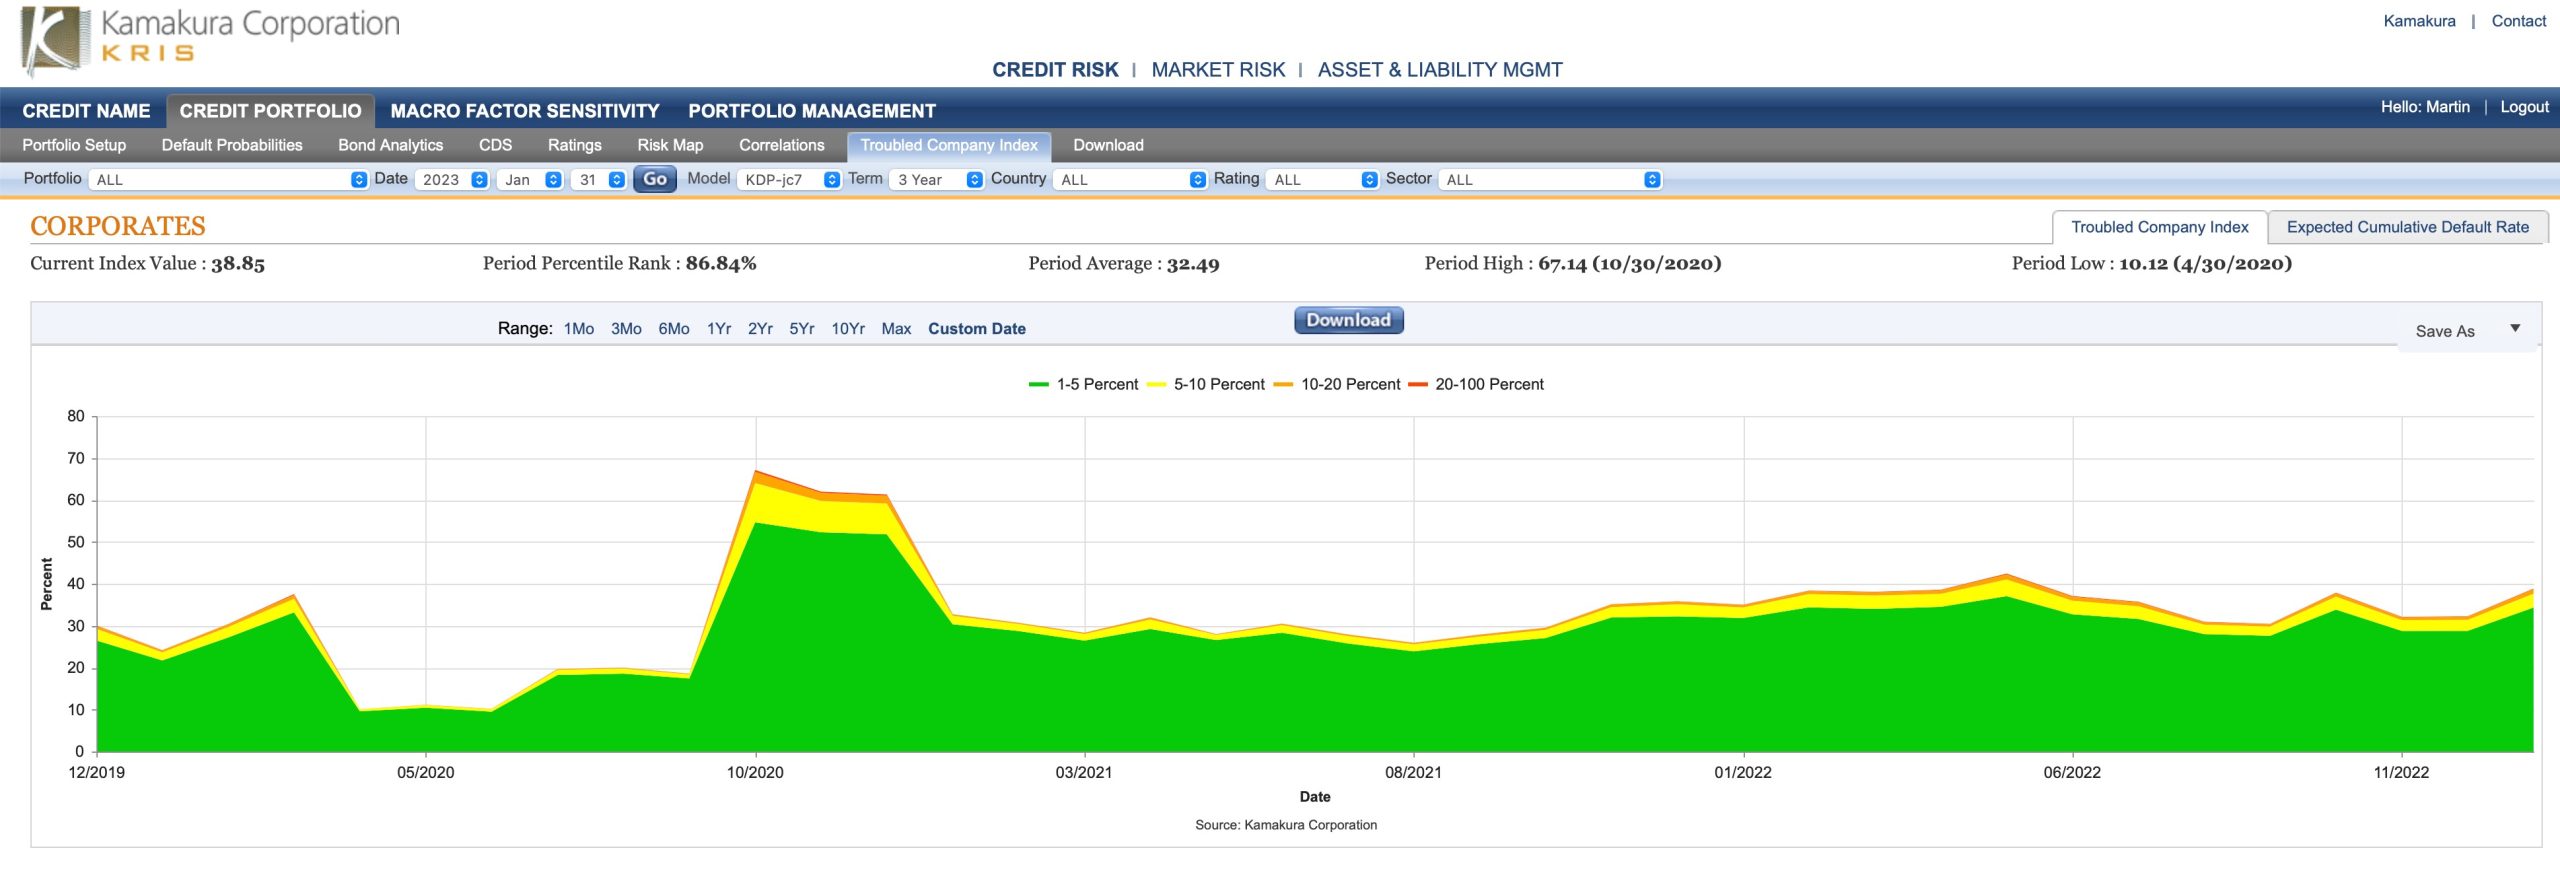The image size is (2560, 877).
Task: Open the Term dropdown showing 3 Year
Action: (936, 179)
